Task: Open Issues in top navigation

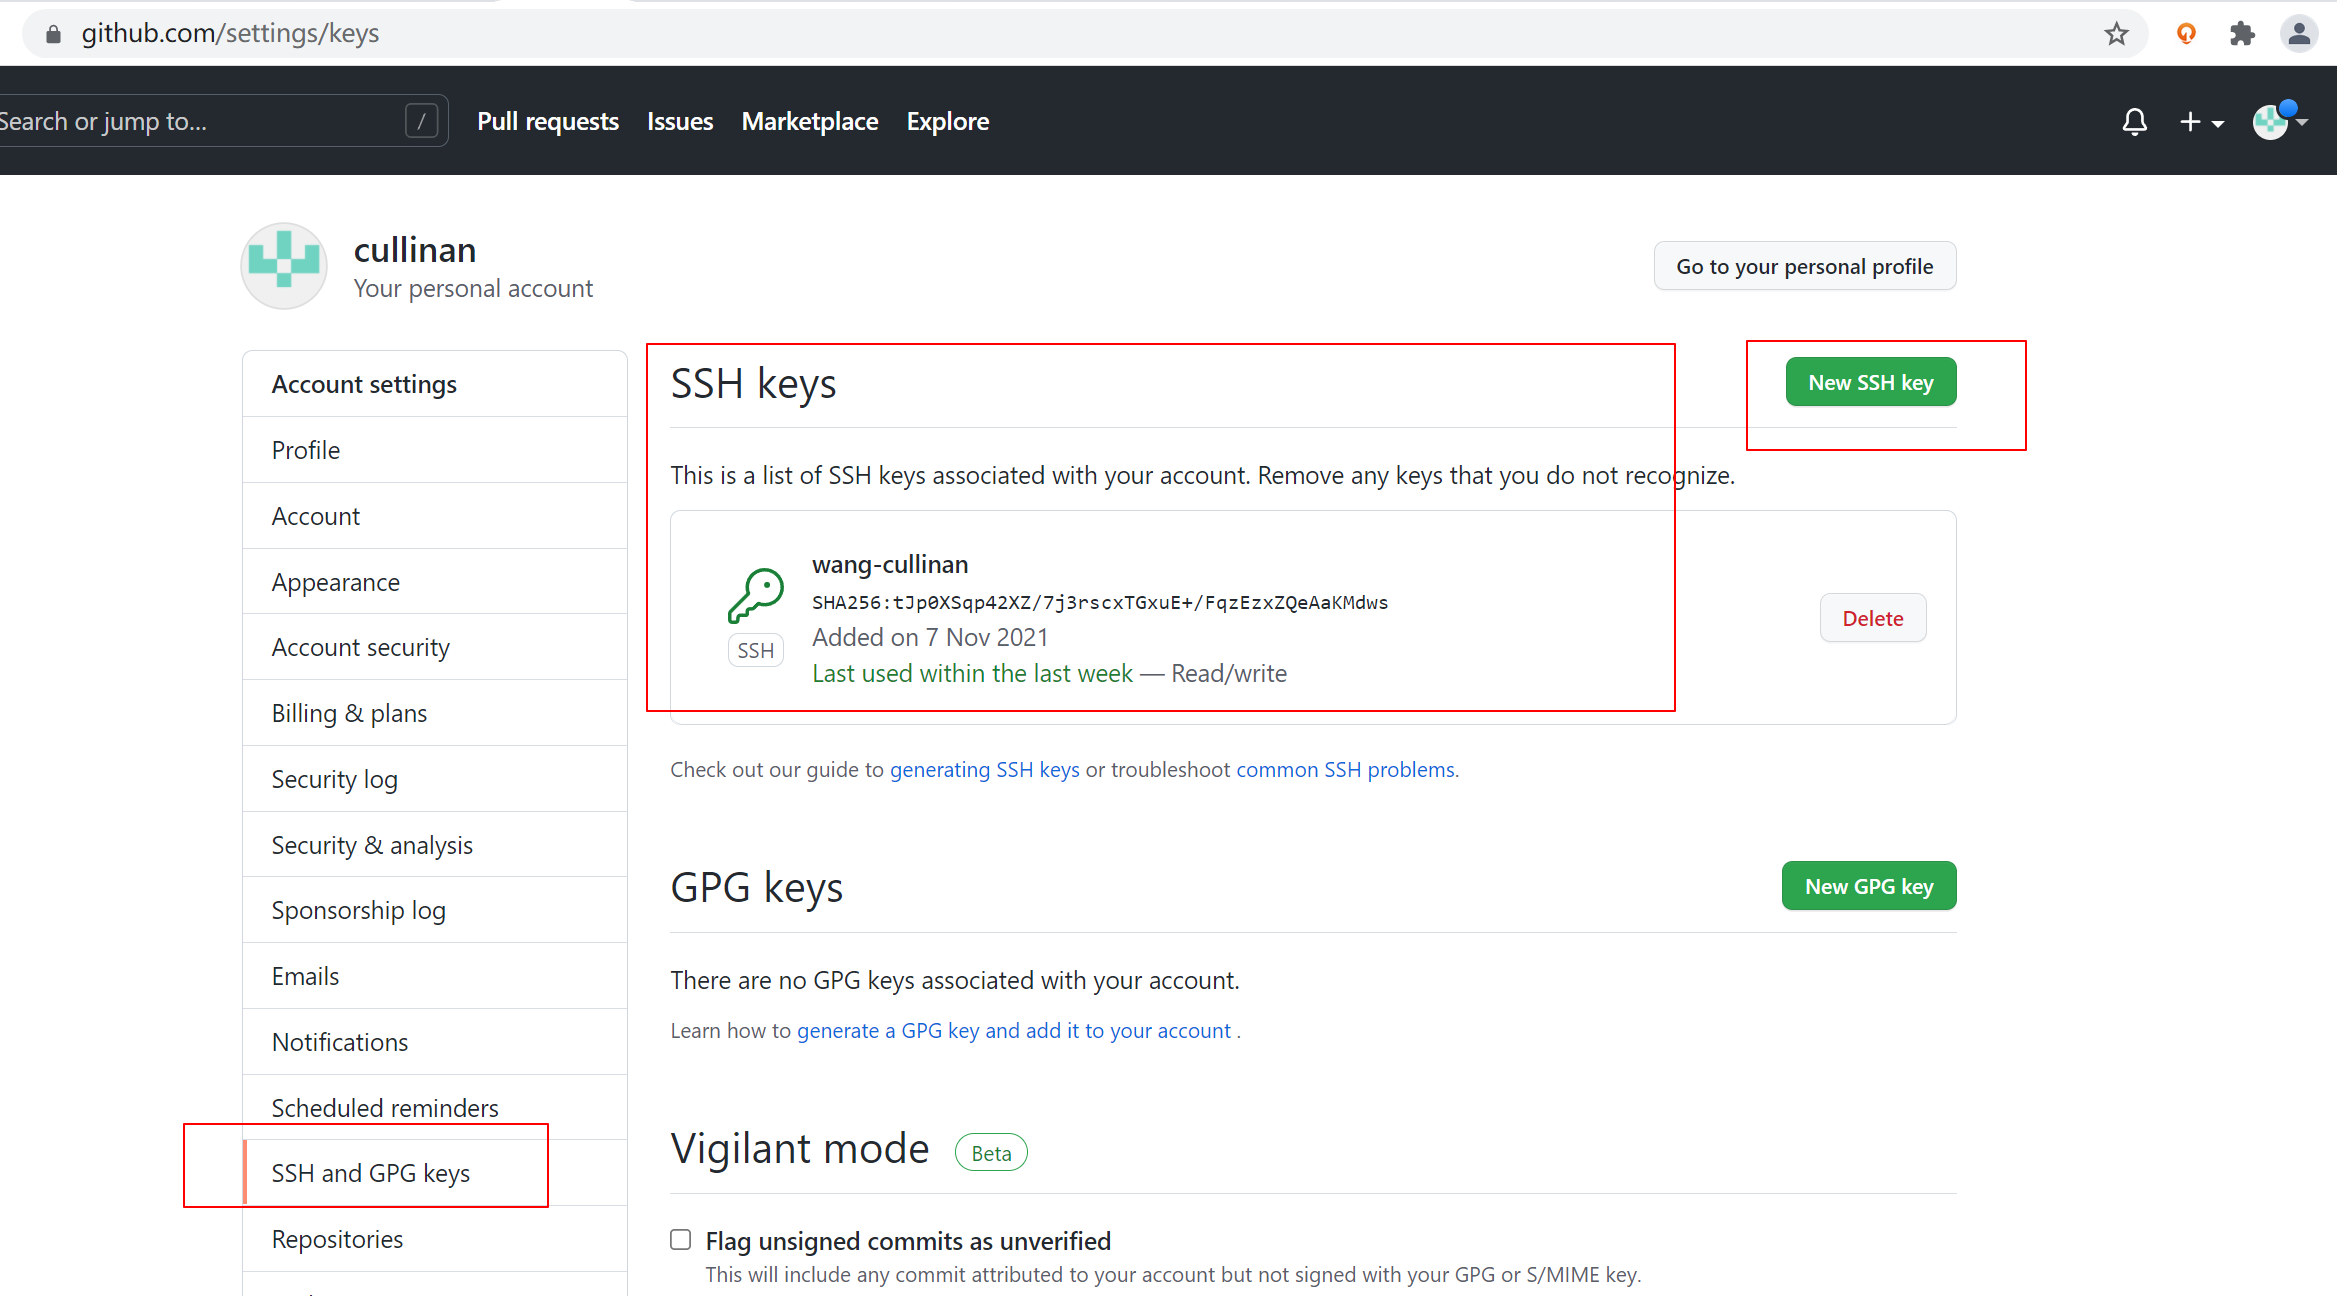Action: (x=680, y=121)
